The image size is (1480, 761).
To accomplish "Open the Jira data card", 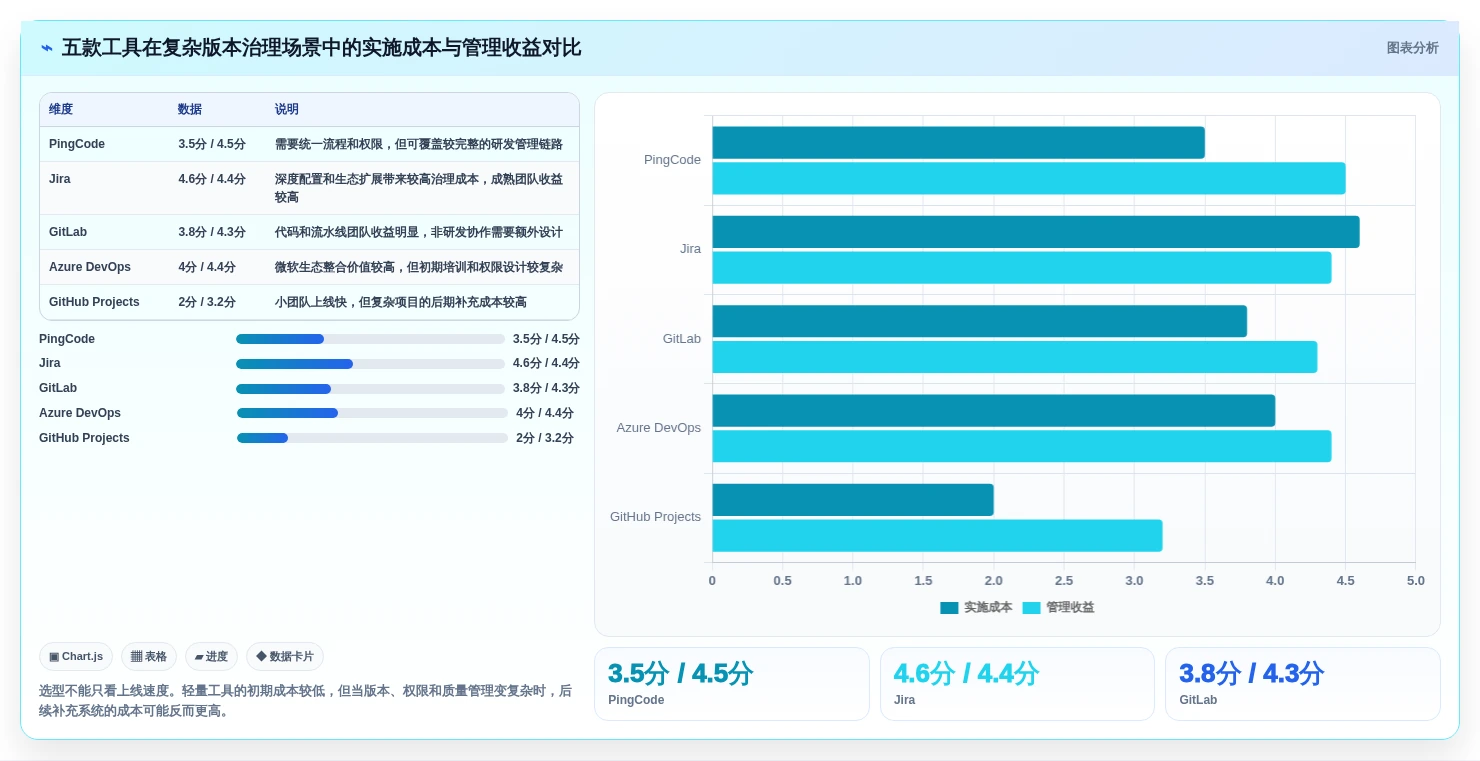I will click(1017, 684).
